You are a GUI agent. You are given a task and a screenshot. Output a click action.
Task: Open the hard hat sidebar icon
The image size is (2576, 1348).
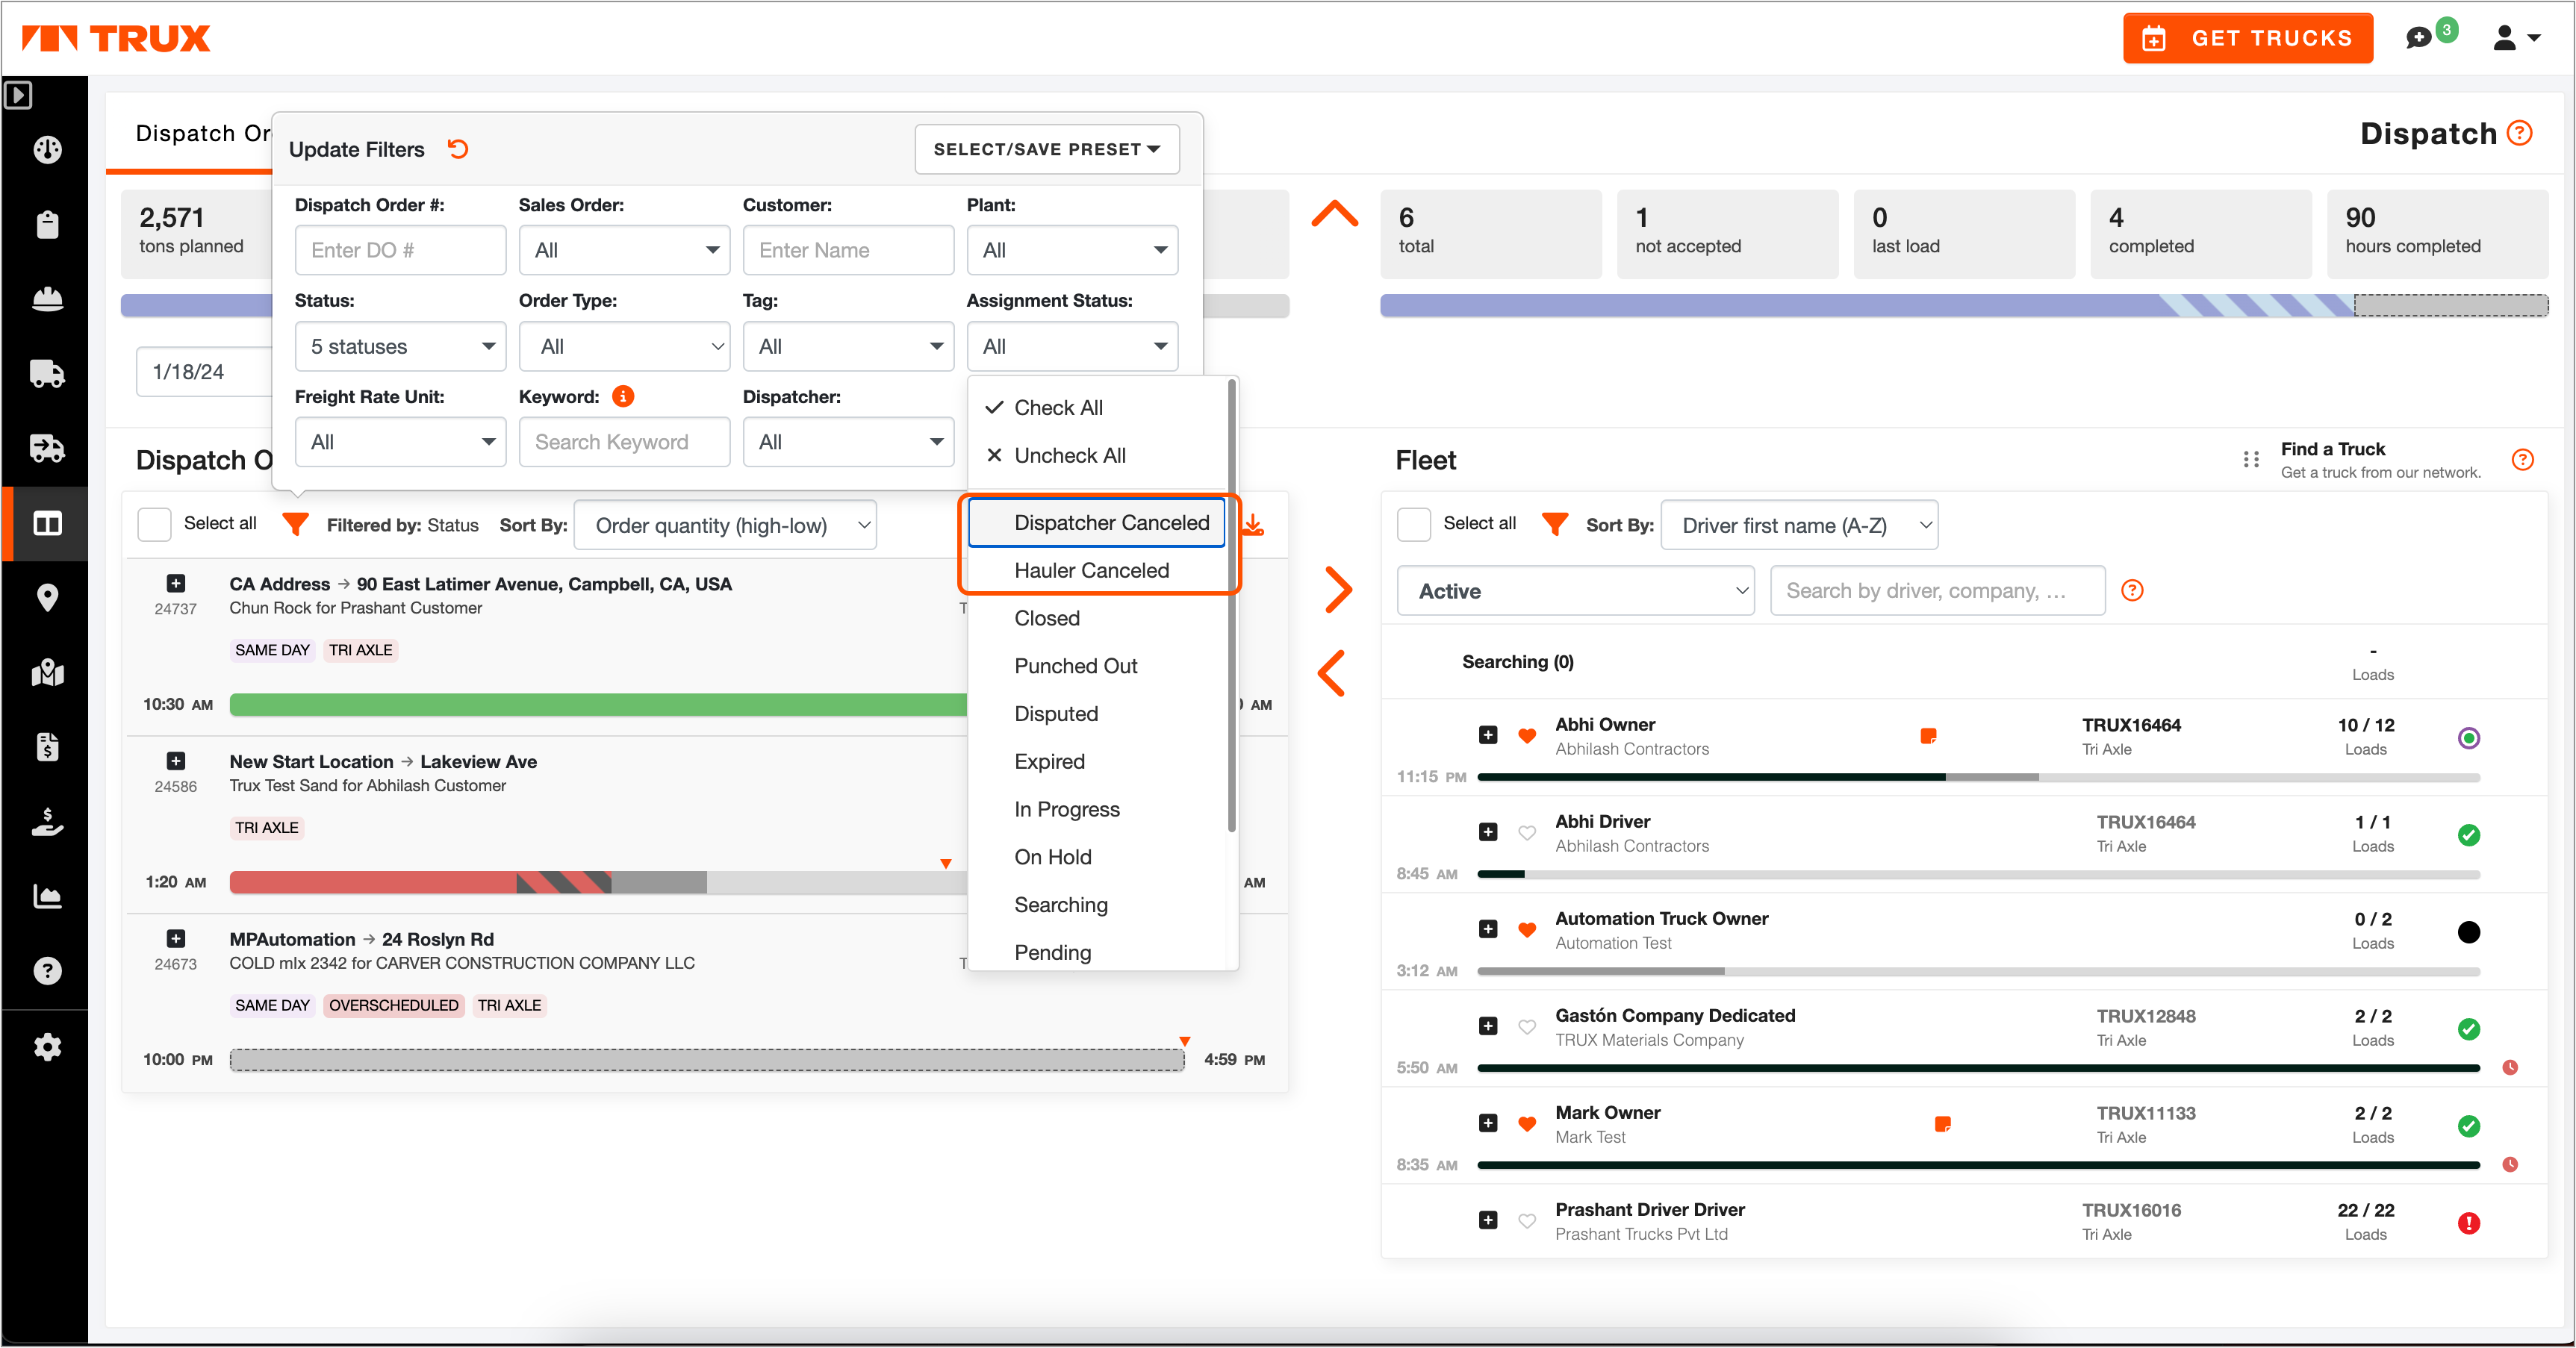click(x=47, y=299)
